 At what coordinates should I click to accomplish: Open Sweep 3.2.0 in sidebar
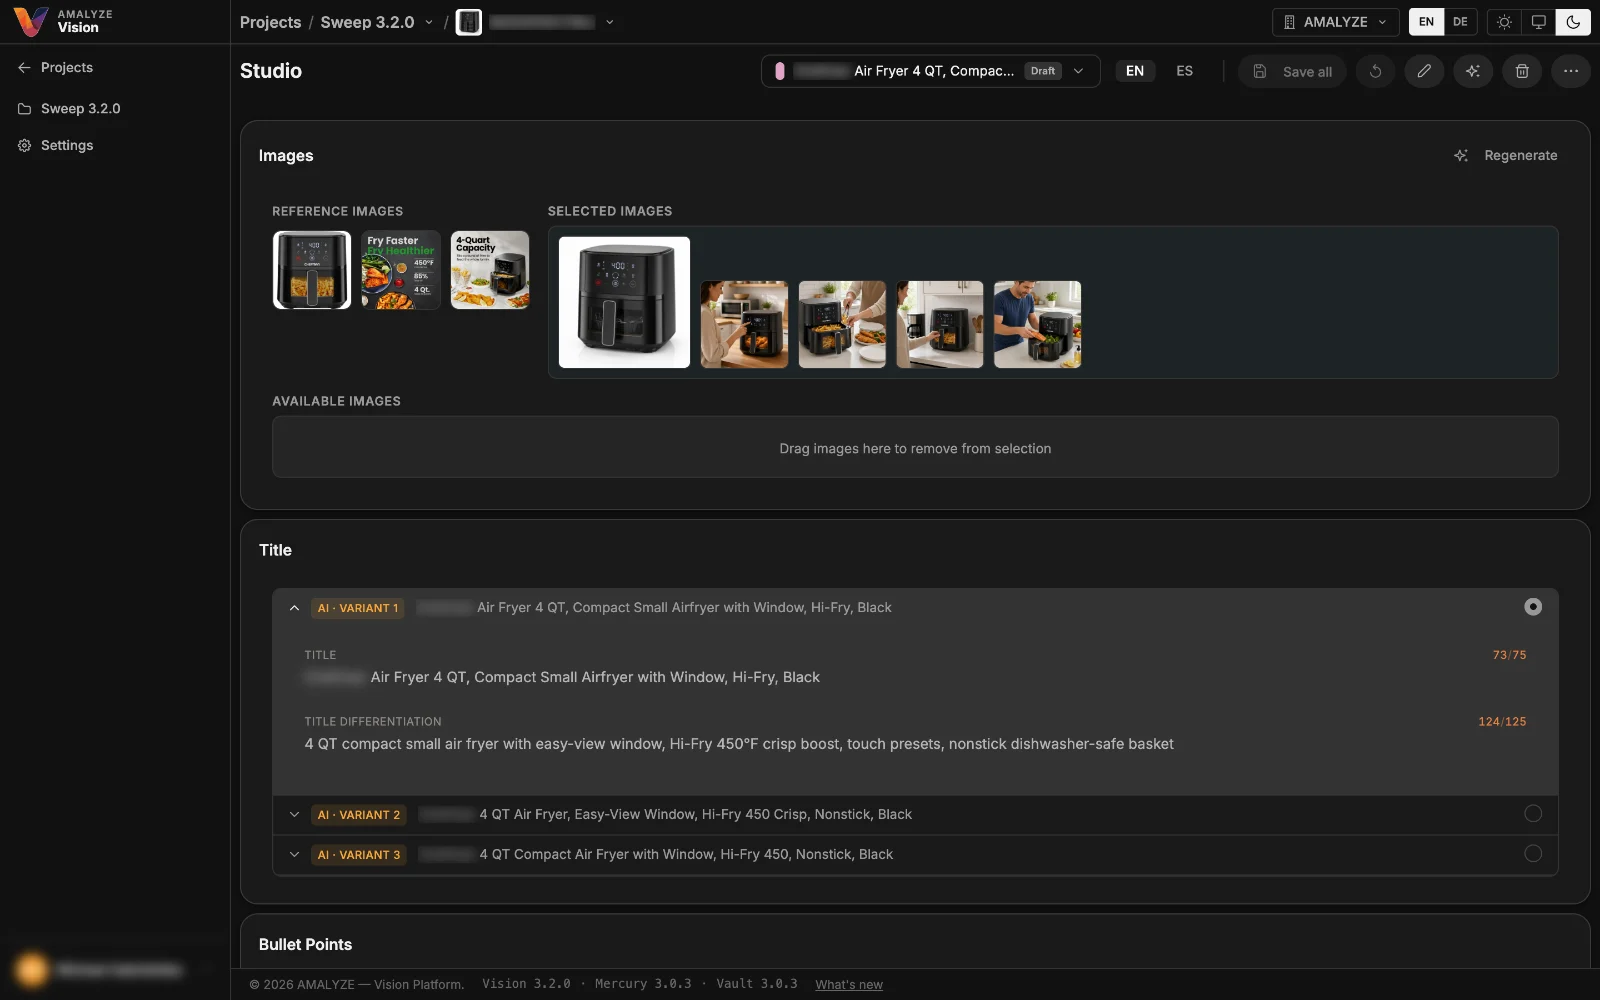click(80, 108)
